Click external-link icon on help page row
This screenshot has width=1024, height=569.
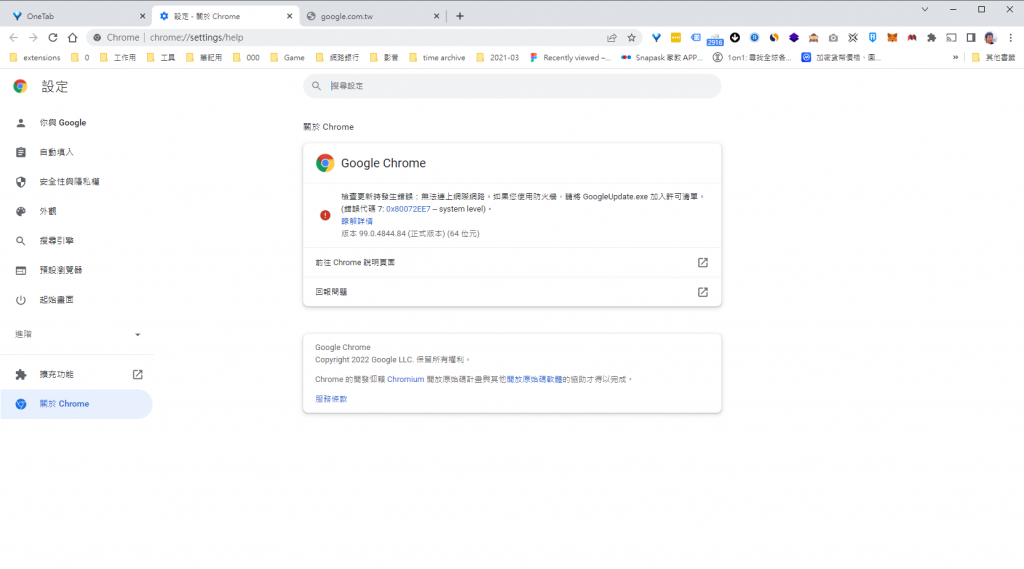(703, 263)
